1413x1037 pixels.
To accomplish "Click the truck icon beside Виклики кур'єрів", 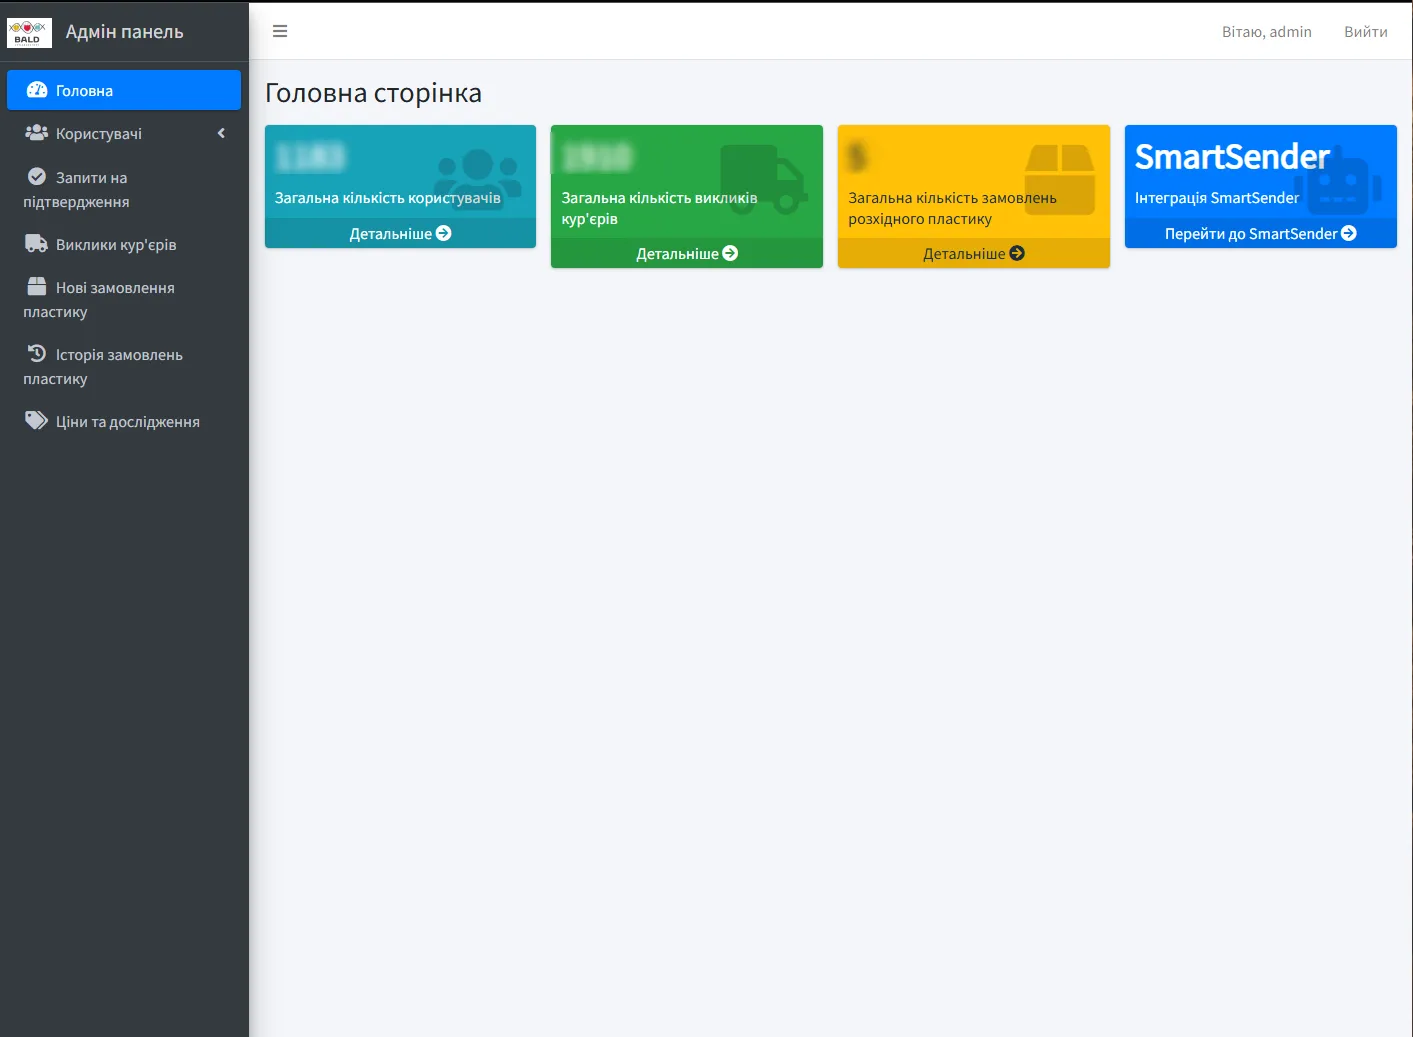I will 37,244.
